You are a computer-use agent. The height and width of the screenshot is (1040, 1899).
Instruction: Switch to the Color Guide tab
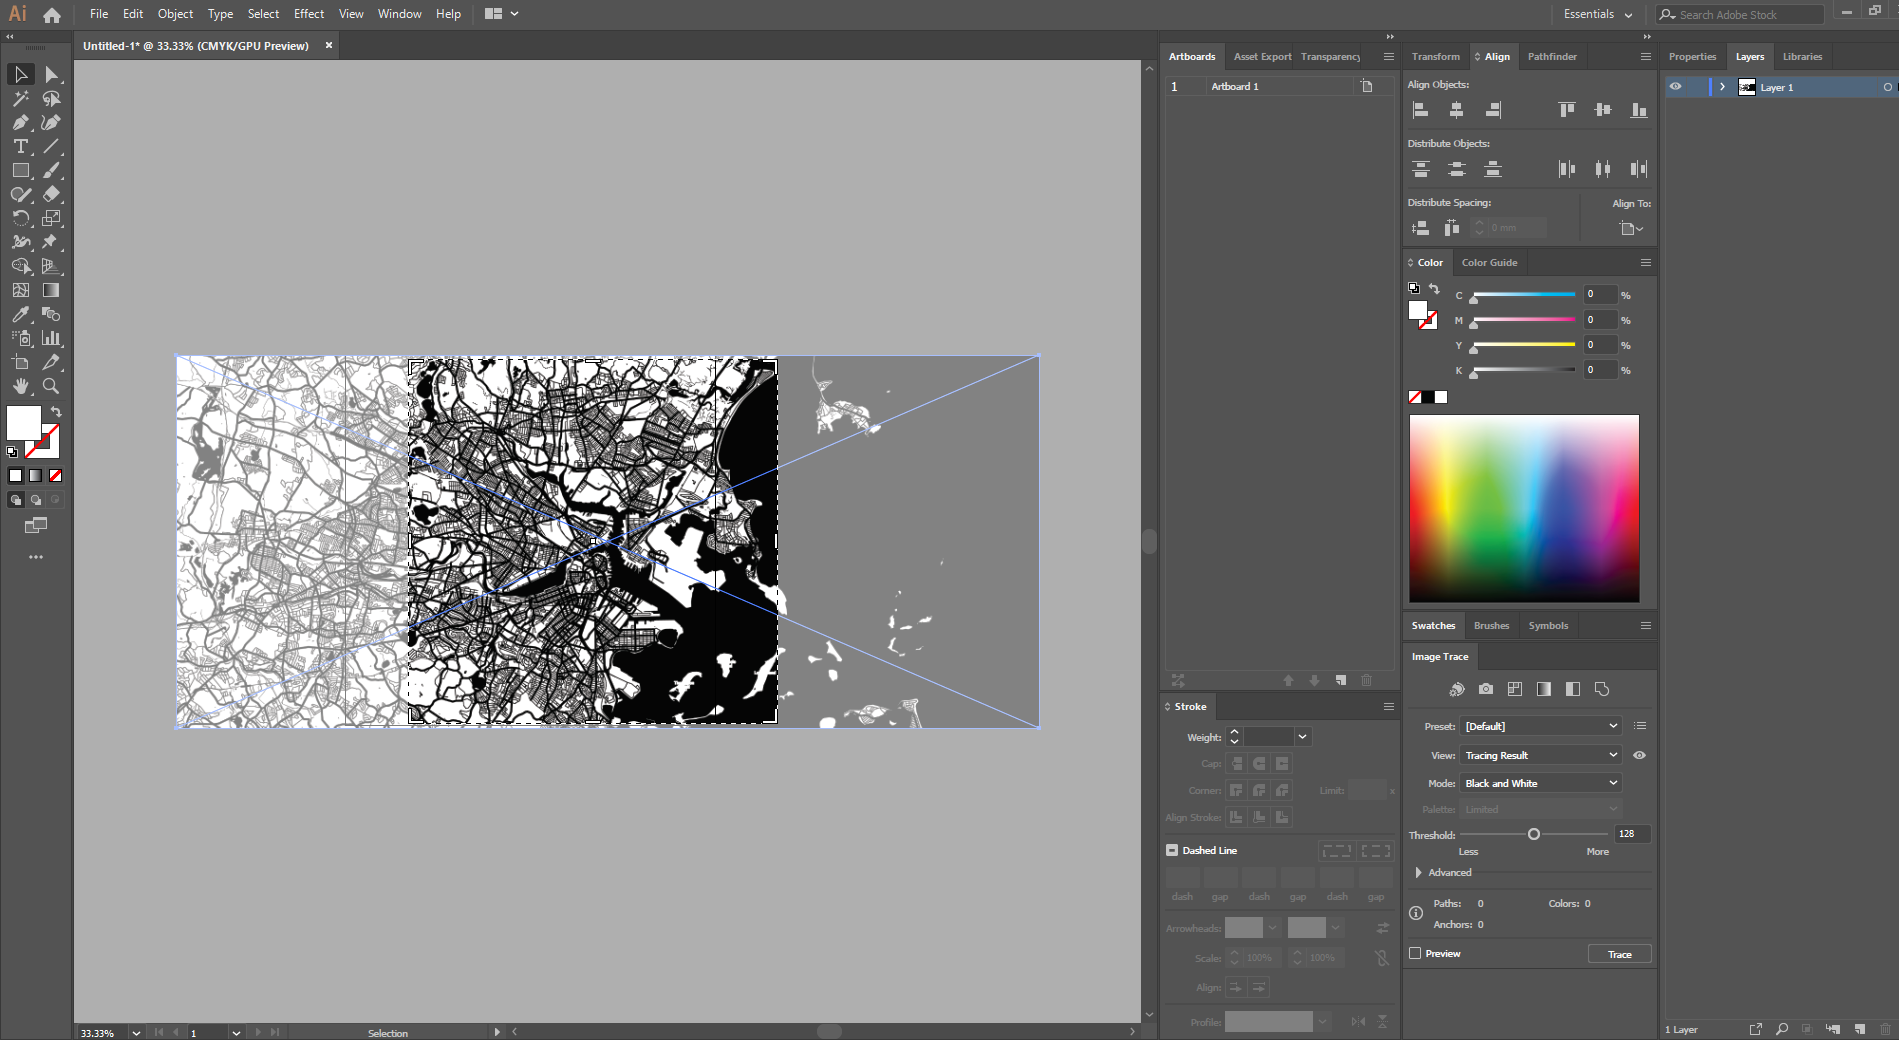[1489, 262]
